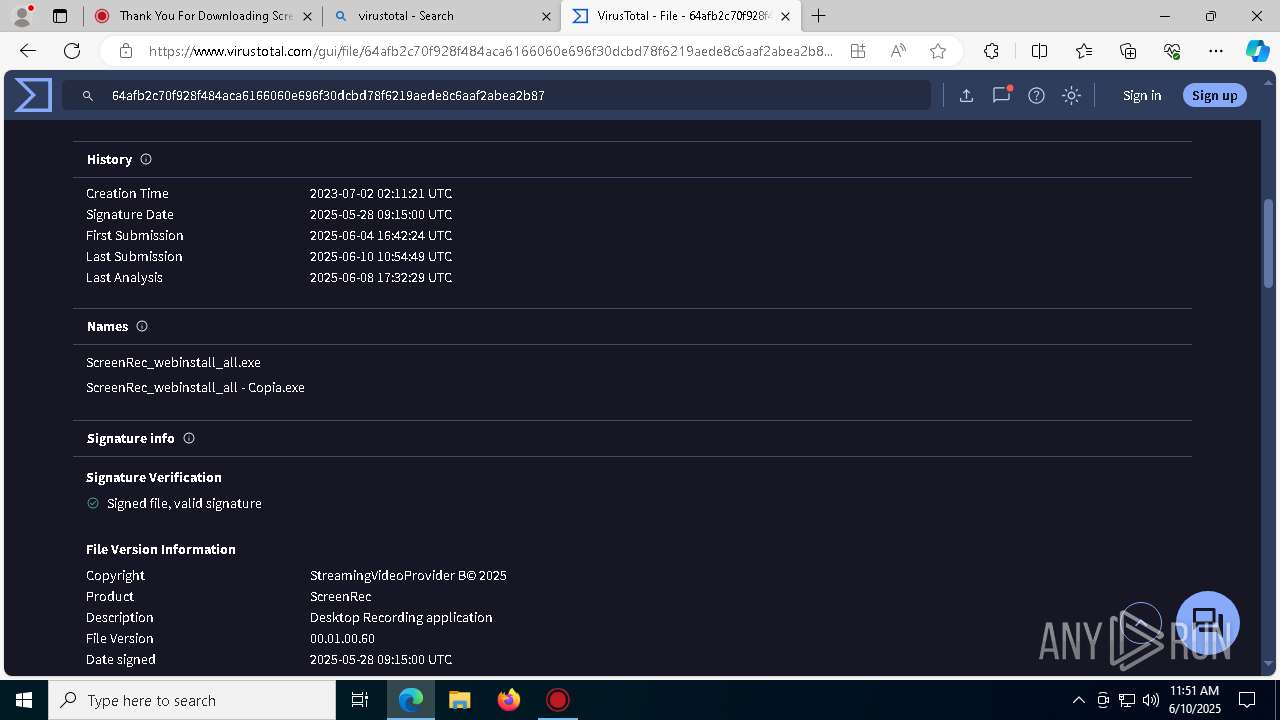Click the History info icon

coord(146,159)
